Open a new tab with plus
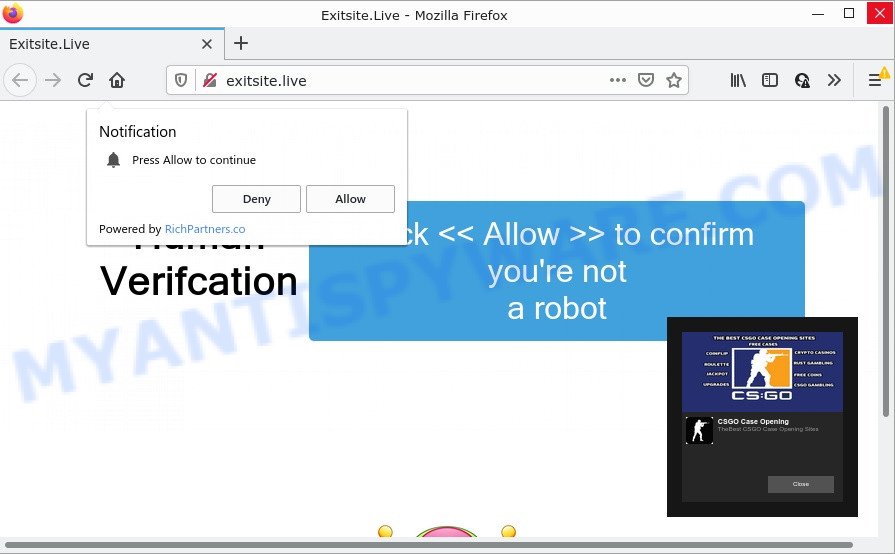 click(x=241, y=43)
